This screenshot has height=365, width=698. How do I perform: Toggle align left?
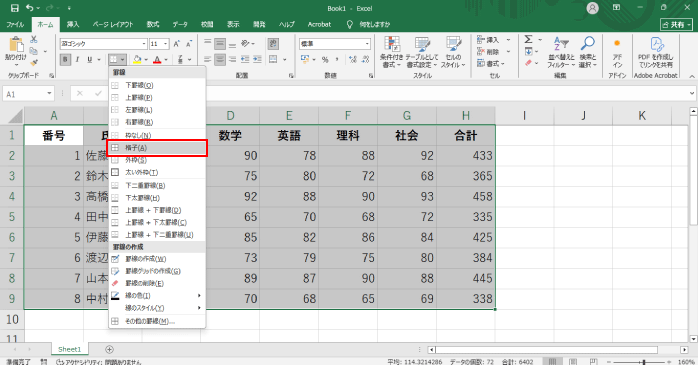tap(207, 59)
